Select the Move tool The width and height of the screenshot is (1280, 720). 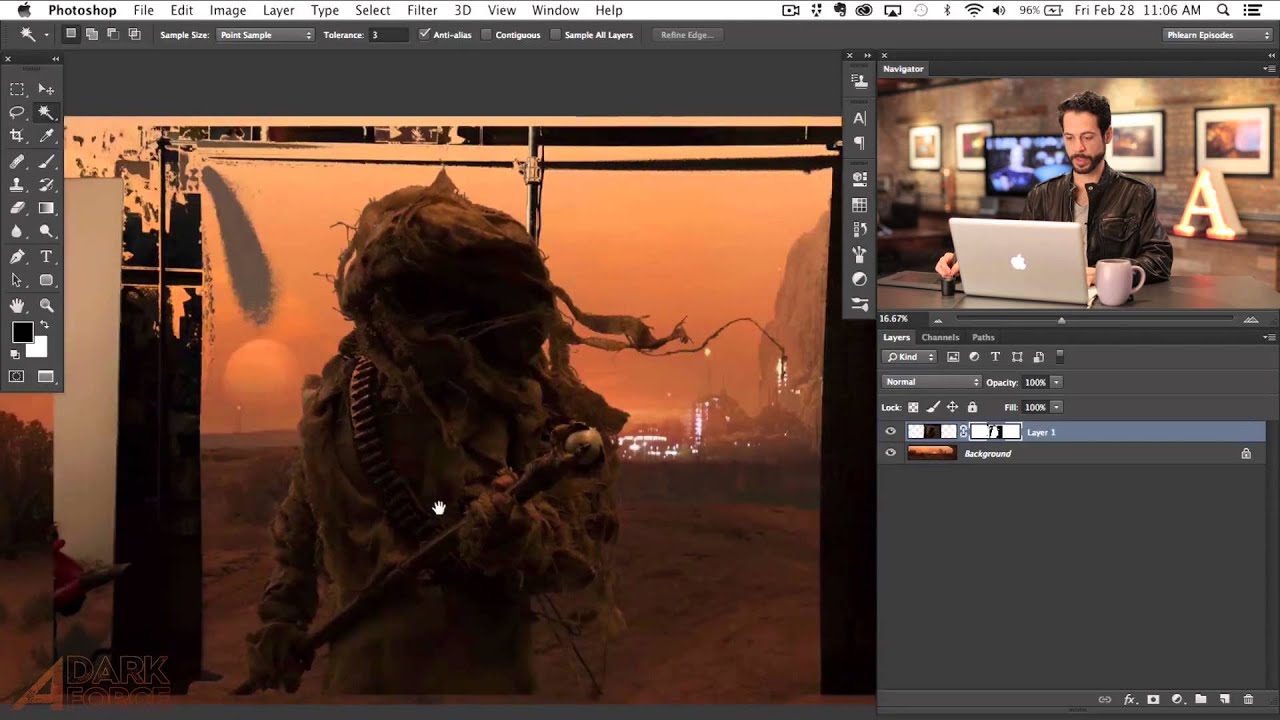(46, 90)
